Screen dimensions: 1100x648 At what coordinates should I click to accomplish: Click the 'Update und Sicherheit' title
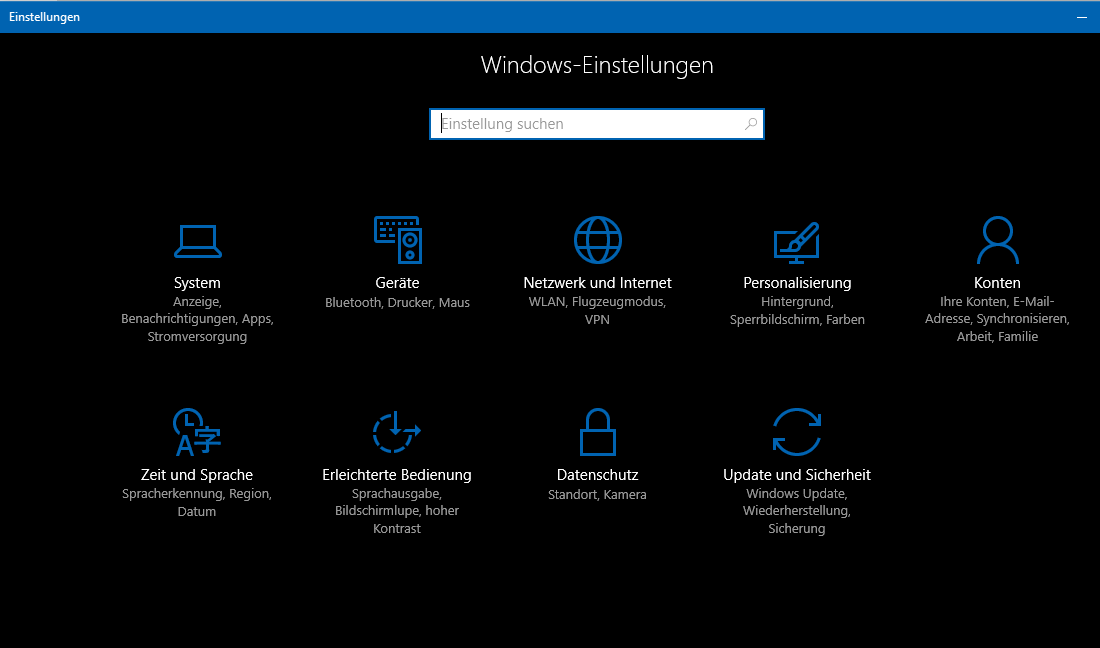tap(797, 475)
